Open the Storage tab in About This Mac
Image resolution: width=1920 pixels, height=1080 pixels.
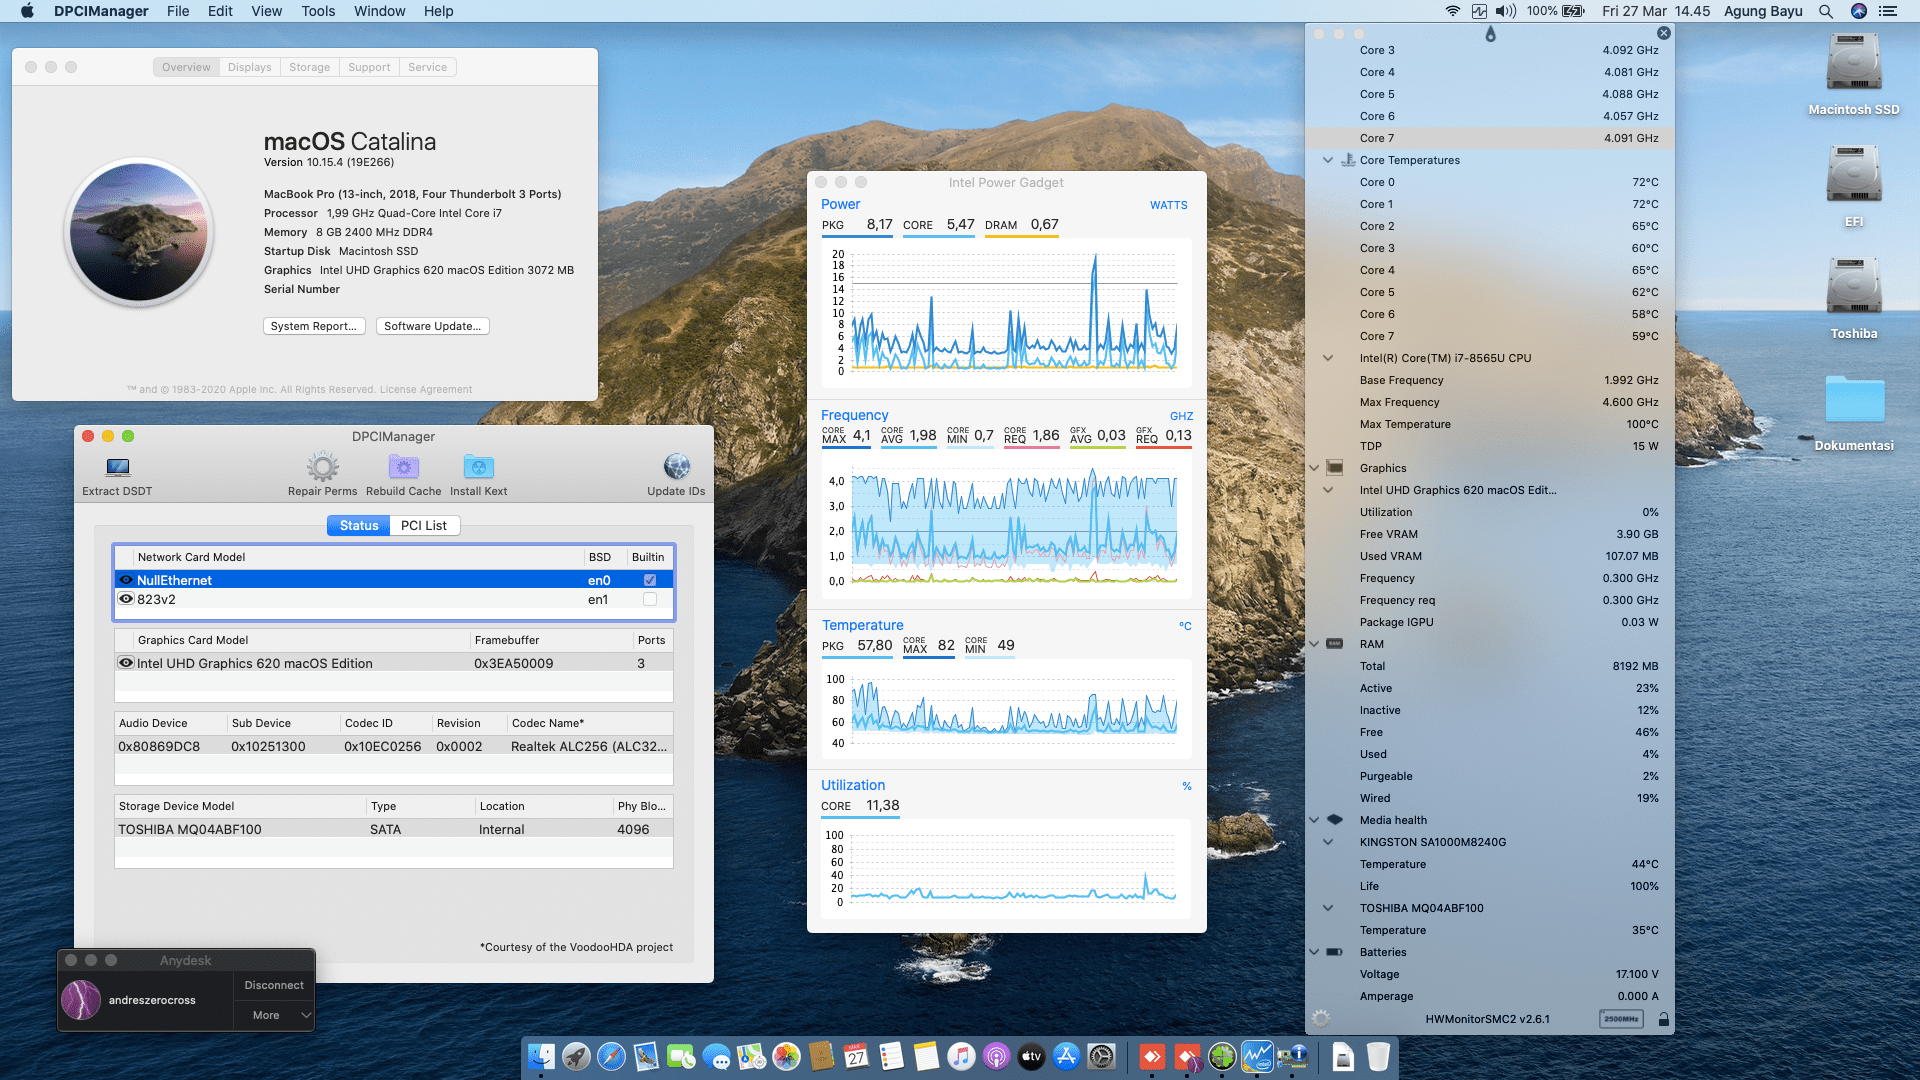309,67
